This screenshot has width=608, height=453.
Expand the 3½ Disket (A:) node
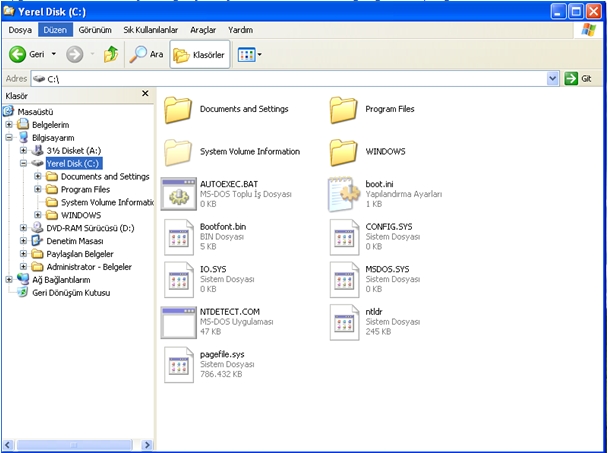[23, 150]
